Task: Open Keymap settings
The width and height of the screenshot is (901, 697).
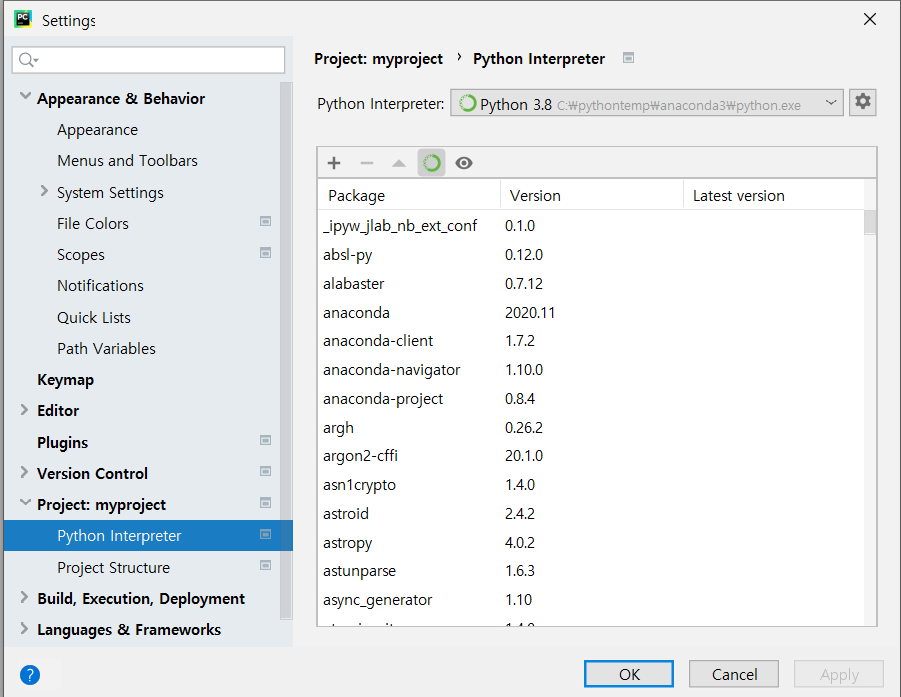Action: tap(66, 380)
